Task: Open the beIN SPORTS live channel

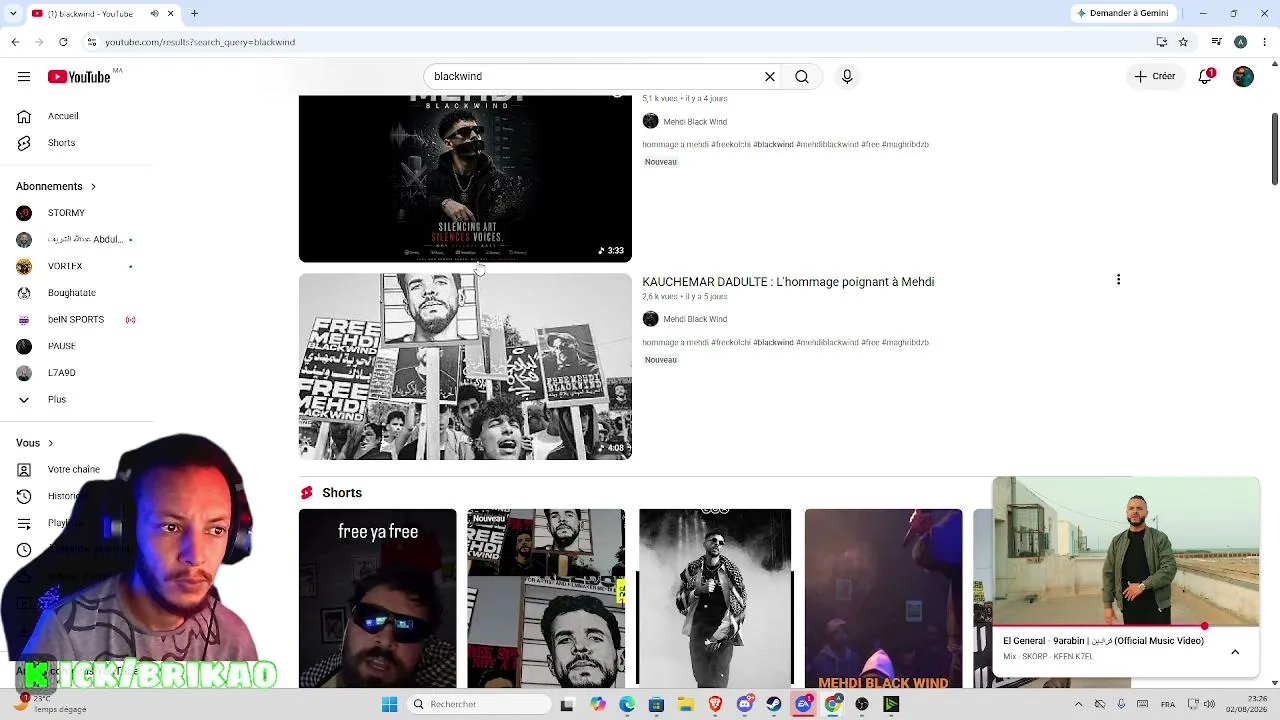Action: [x=76, y=320]
